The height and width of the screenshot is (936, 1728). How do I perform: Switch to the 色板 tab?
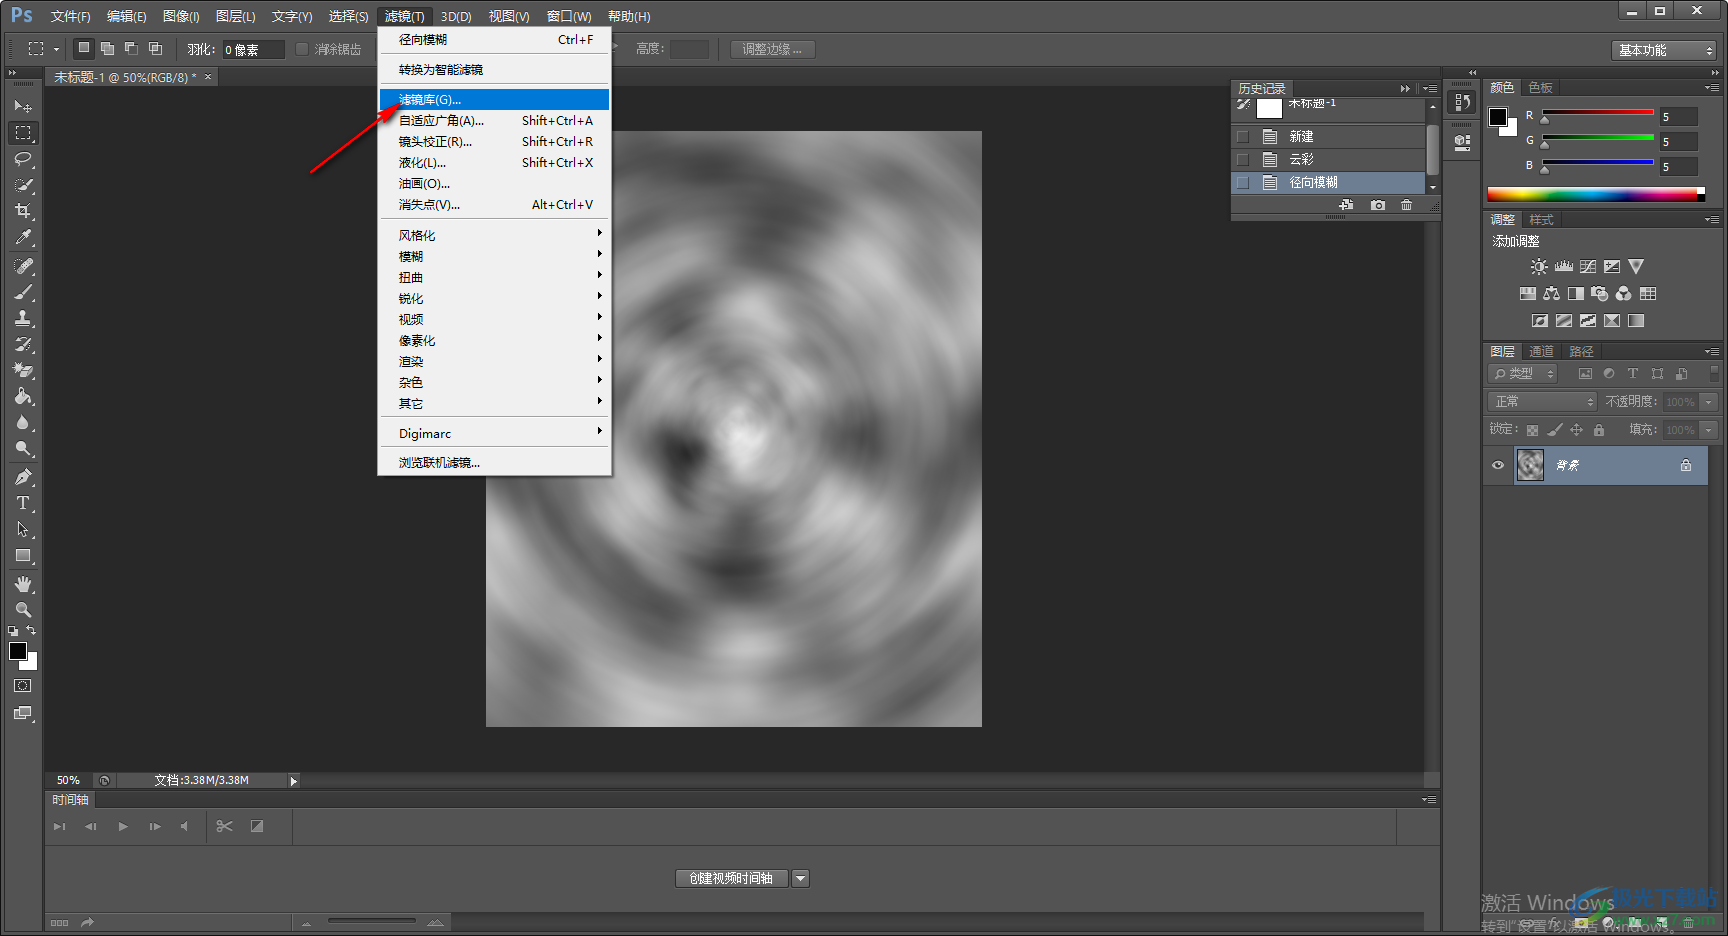tap(1541, 87)
